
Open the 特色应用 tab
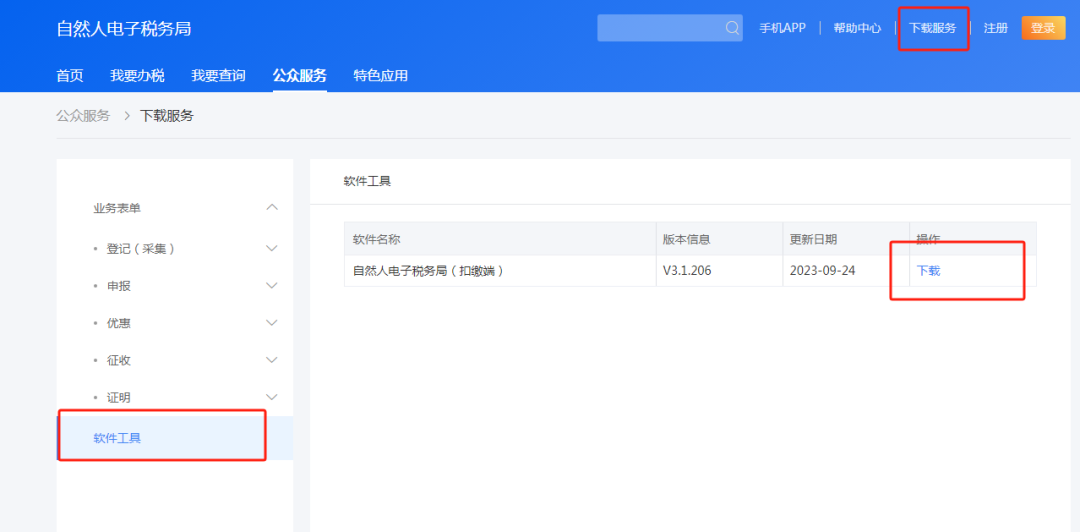tap(380, 76)
